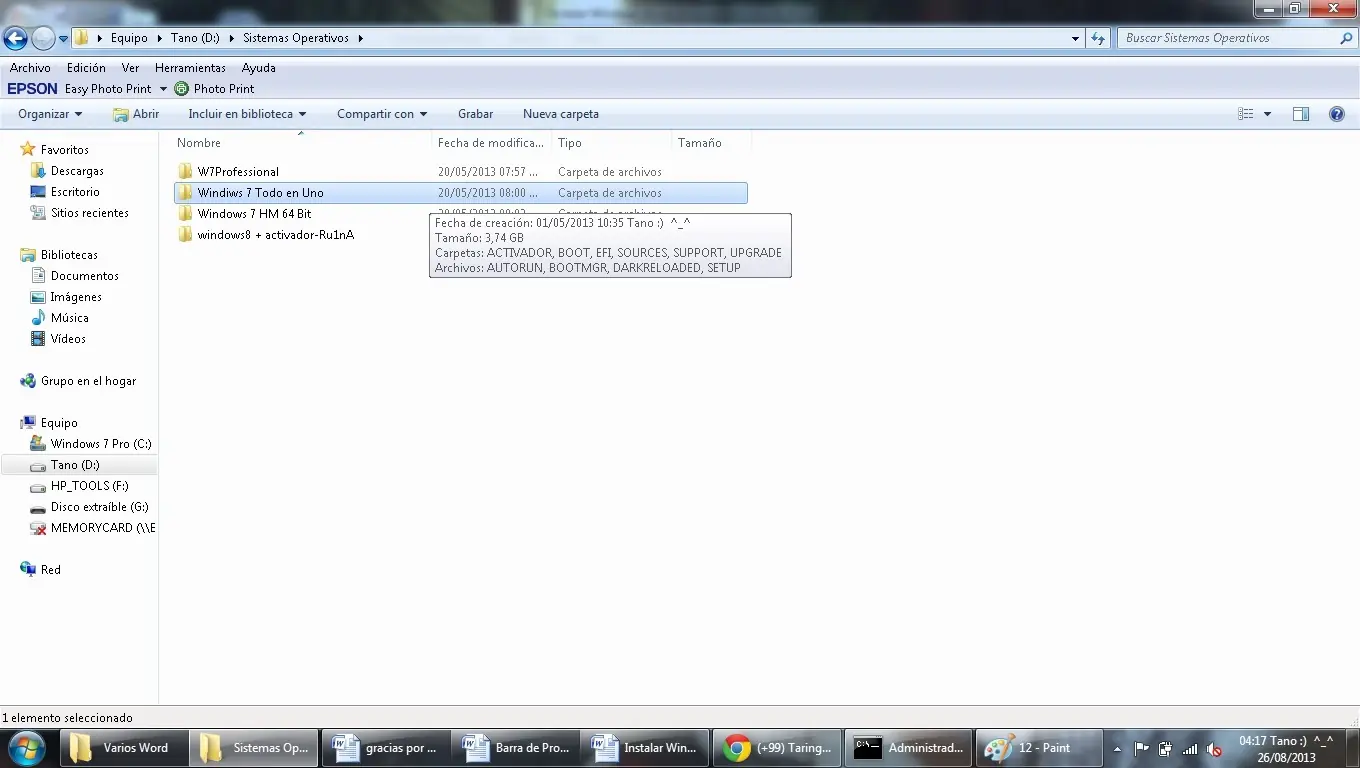Open the Herramientas menu
This screenshot has width=1360, height=768.
pyautogui.click(x=190, y=68)
